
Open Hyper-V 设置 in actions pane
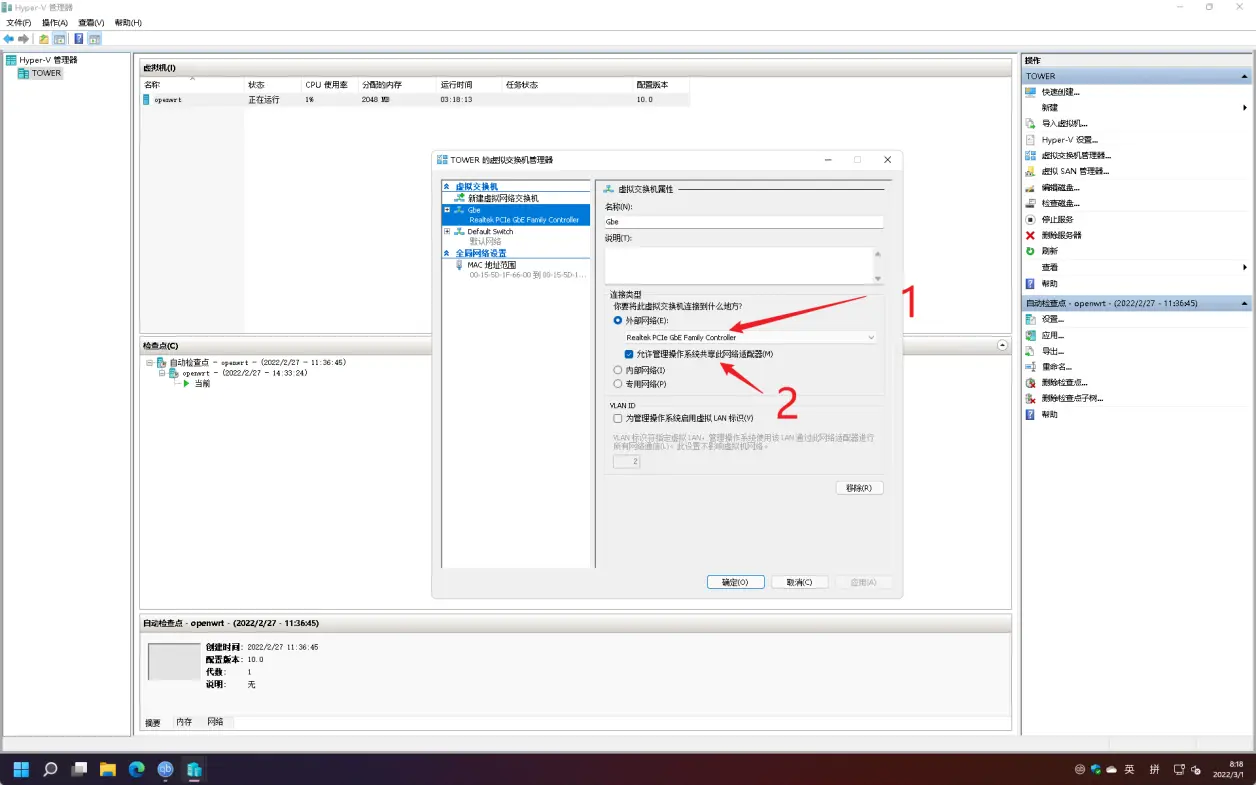click(x=1069, y=140)
